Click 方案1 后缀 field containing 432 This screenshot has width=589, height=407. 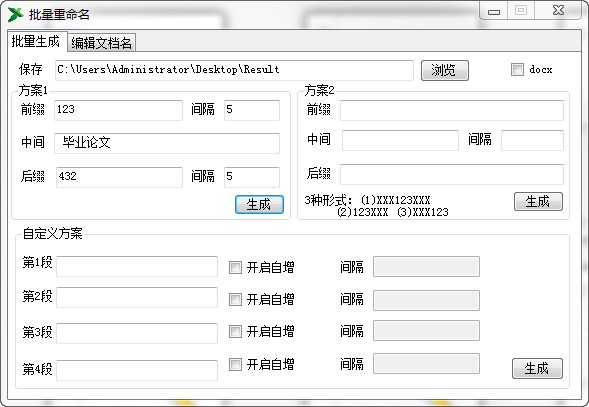pyautogui.click(x=119, y=177)
